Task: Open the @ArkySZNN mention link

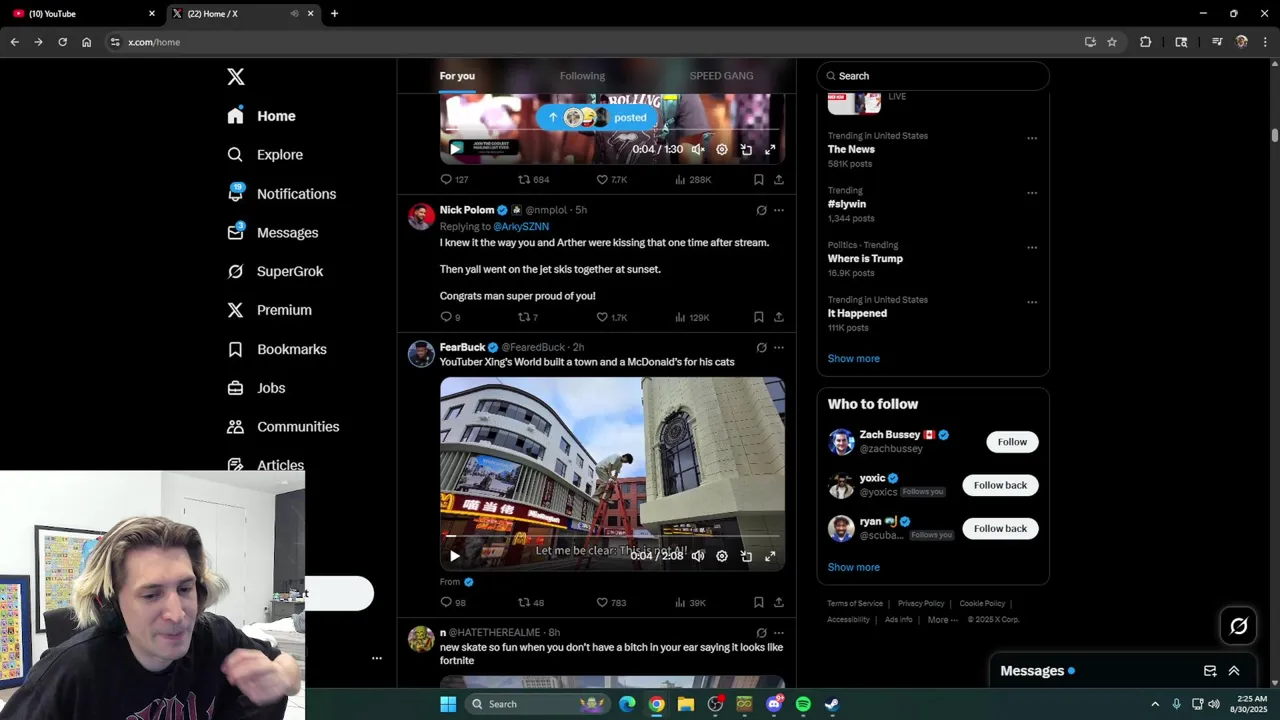Action: click(521, 227)
